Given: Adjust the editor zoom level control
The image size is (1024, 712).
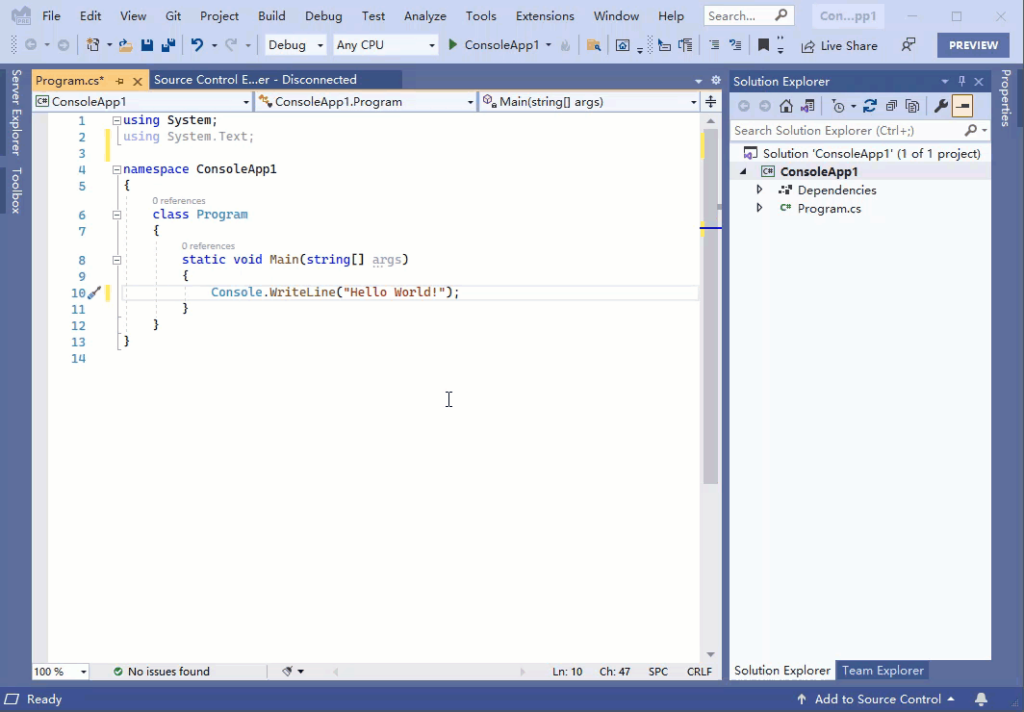Looking at the screenshot, I should point(56,671).
